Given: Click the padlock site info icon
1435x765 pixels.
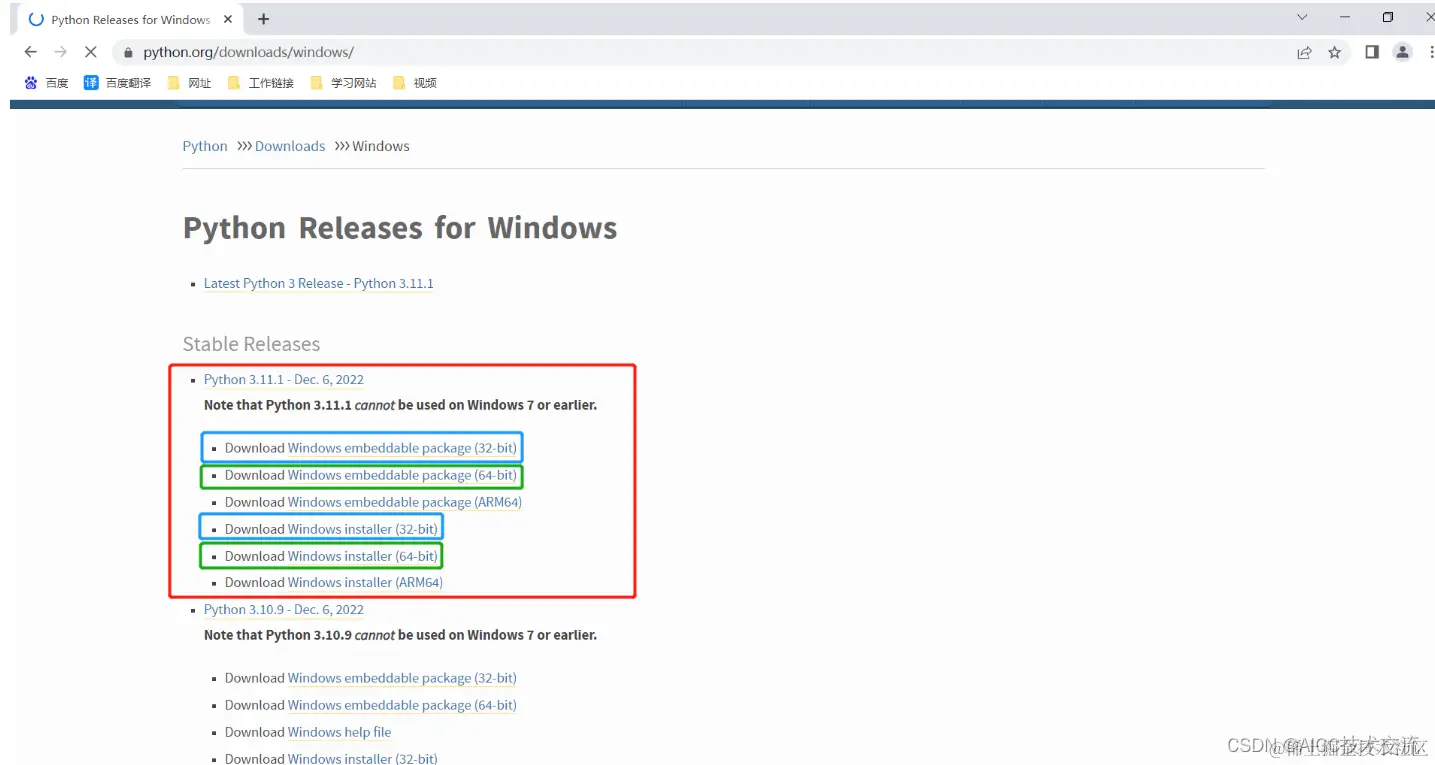Looking at the screenshot, I should 128,53.
